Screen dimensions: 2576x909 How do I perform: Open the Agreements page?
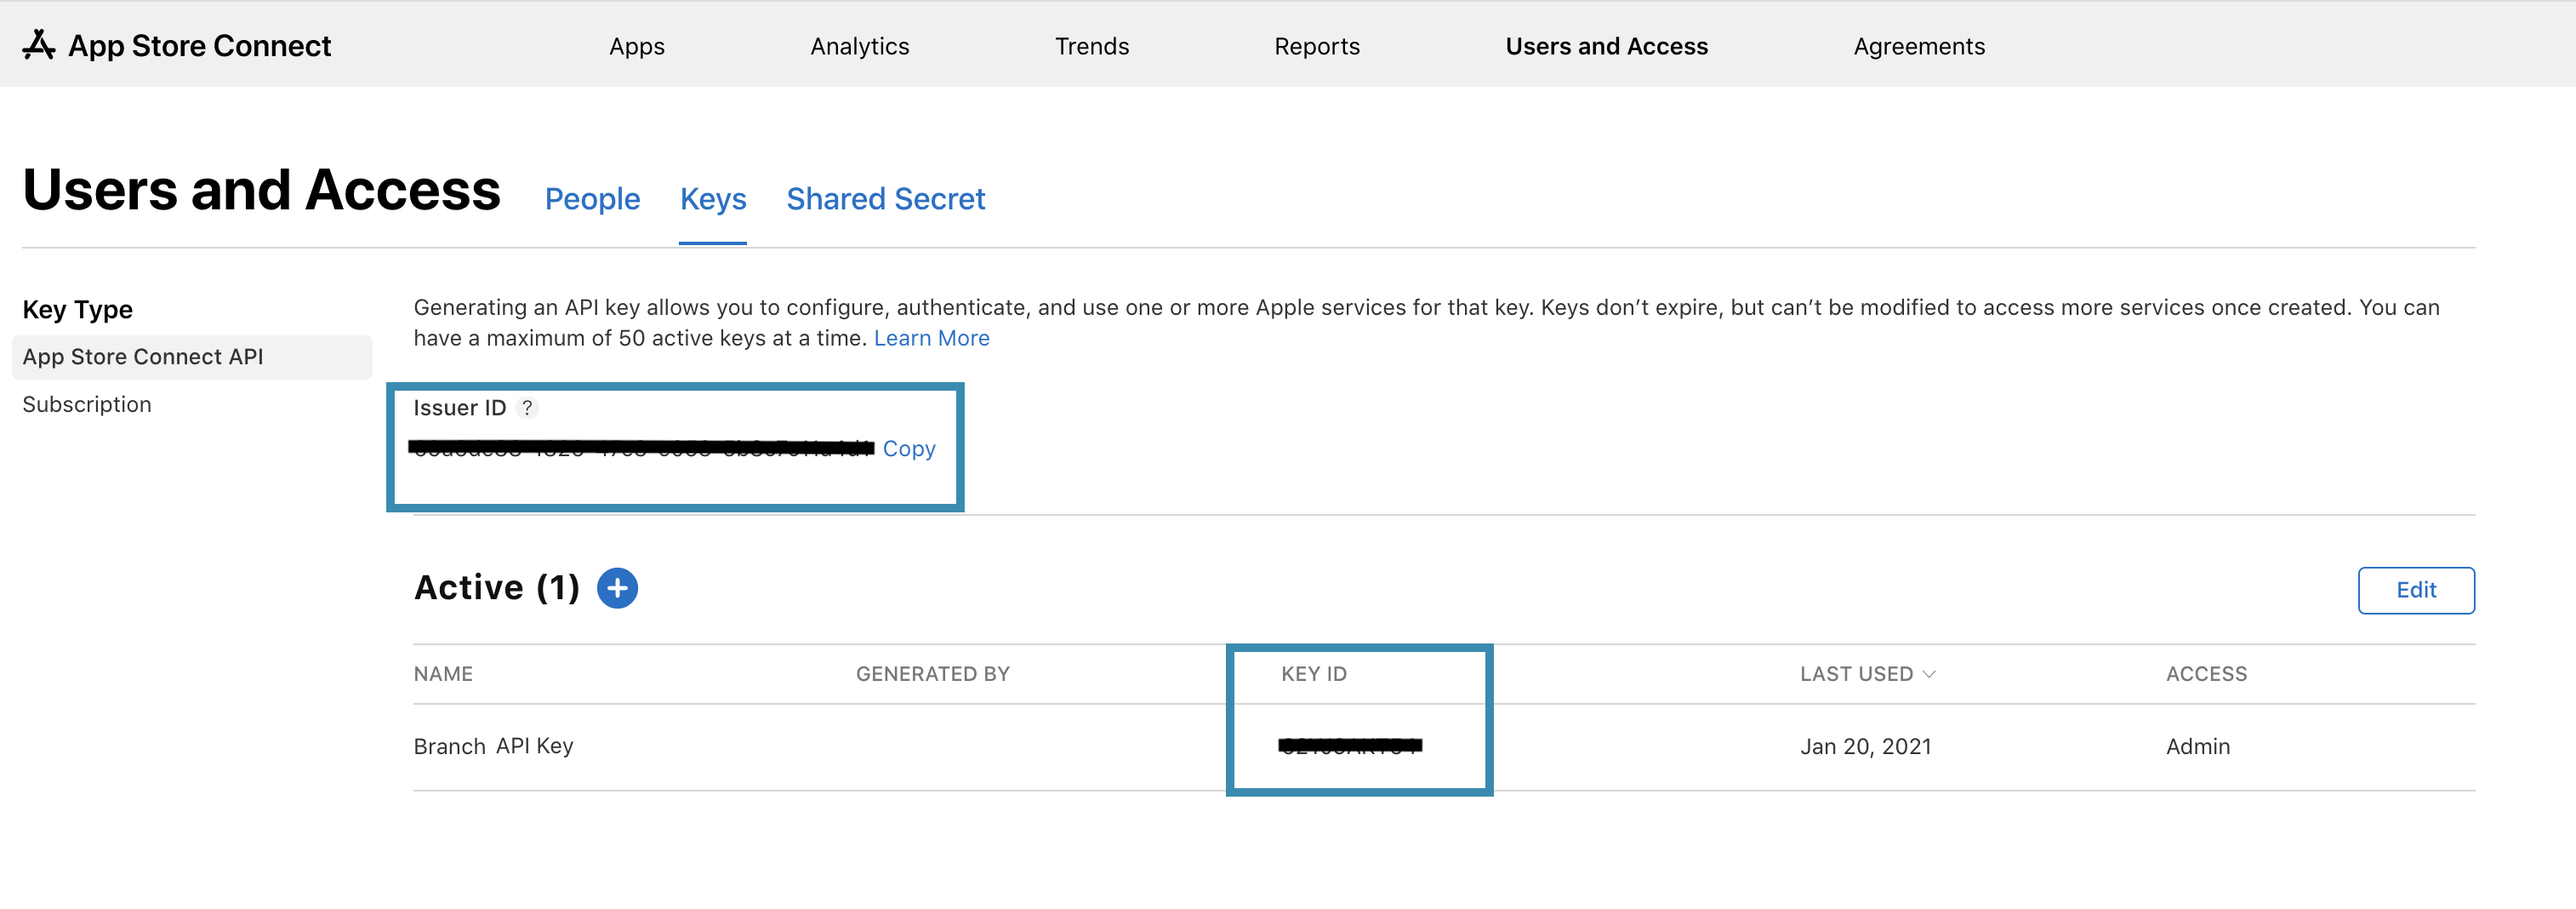click(1919, 46)
